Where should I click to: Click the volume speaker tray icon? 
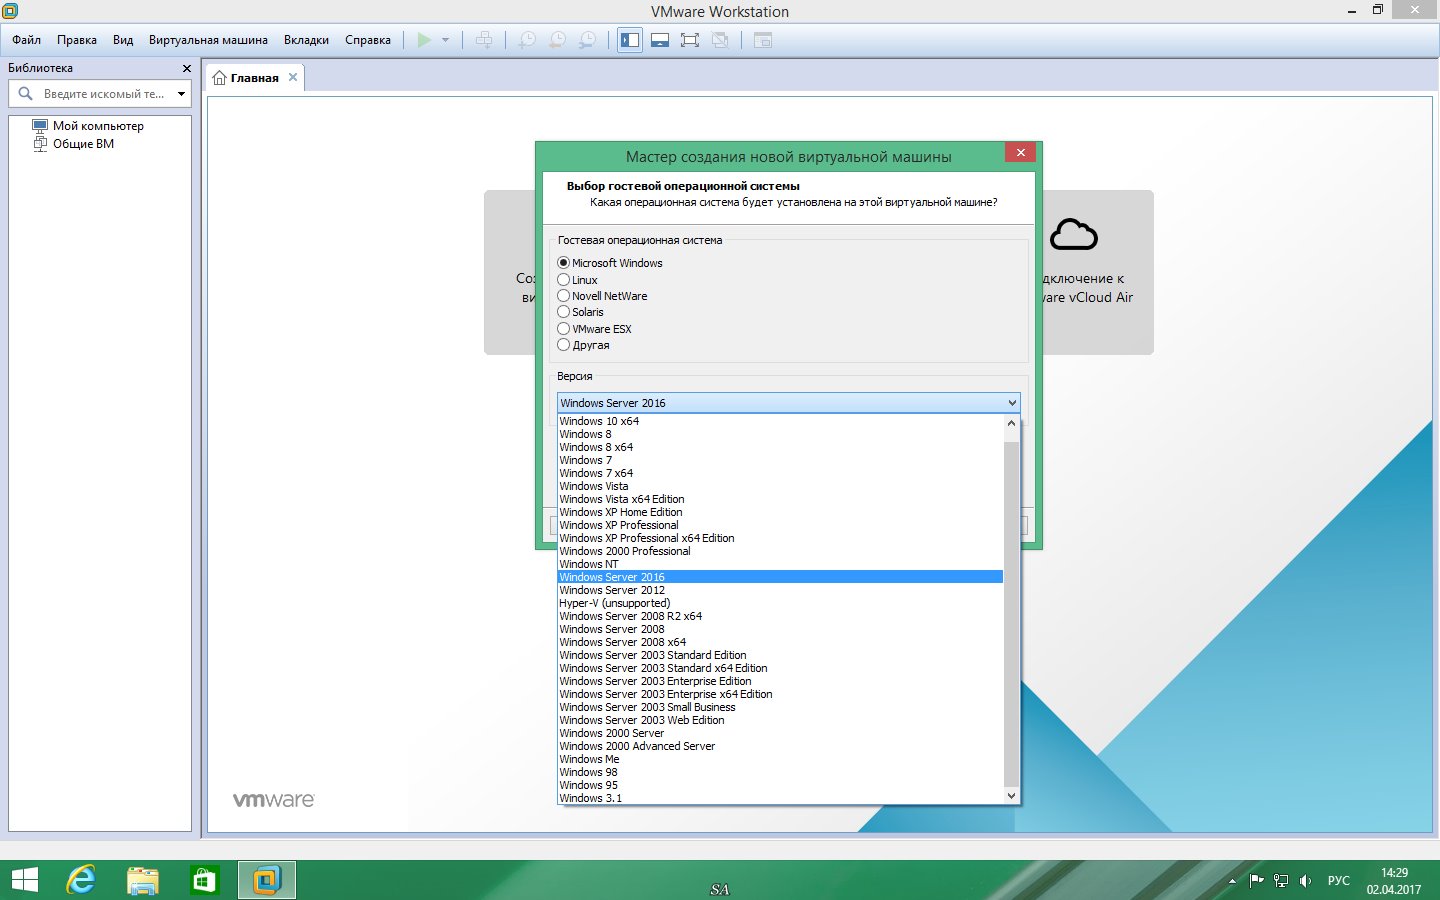[x=1305, y=881]
